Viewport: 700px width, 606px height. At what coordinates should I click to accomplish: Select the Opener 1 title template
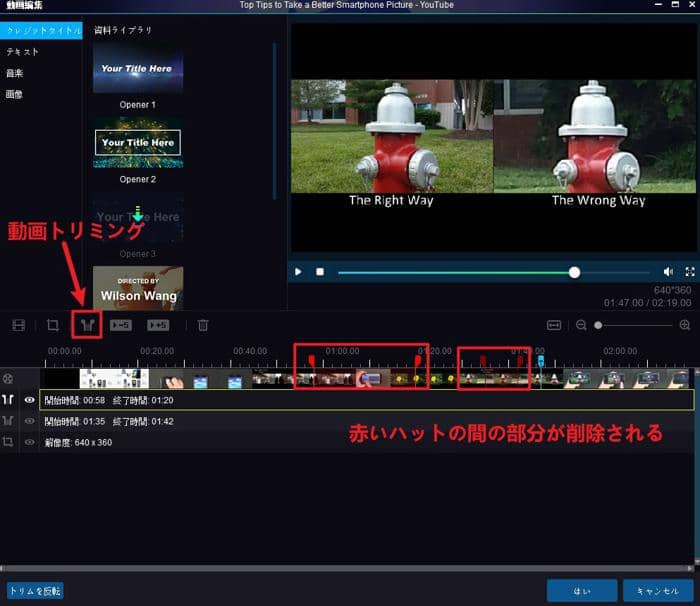click(x=138, y=68)
